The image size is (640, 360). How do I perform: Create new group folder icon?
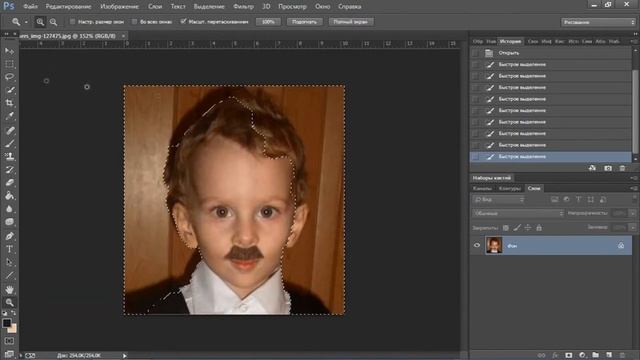coord(596,355)
